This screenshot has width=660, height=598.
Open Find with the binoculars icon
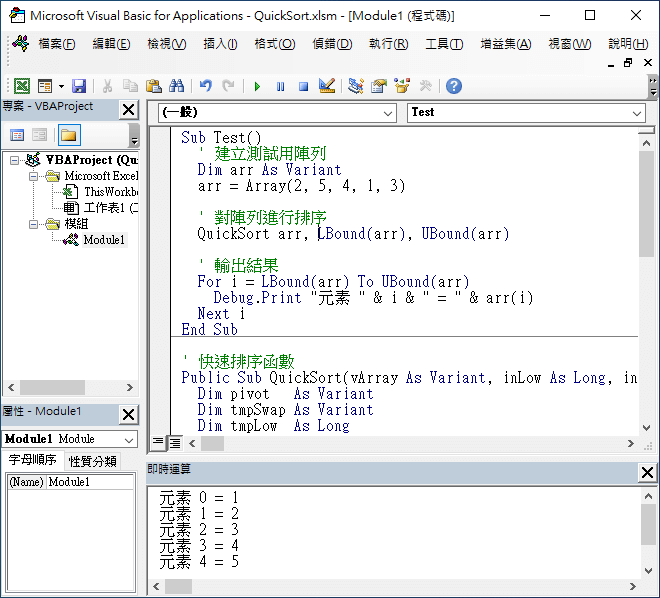coord(176,86)
